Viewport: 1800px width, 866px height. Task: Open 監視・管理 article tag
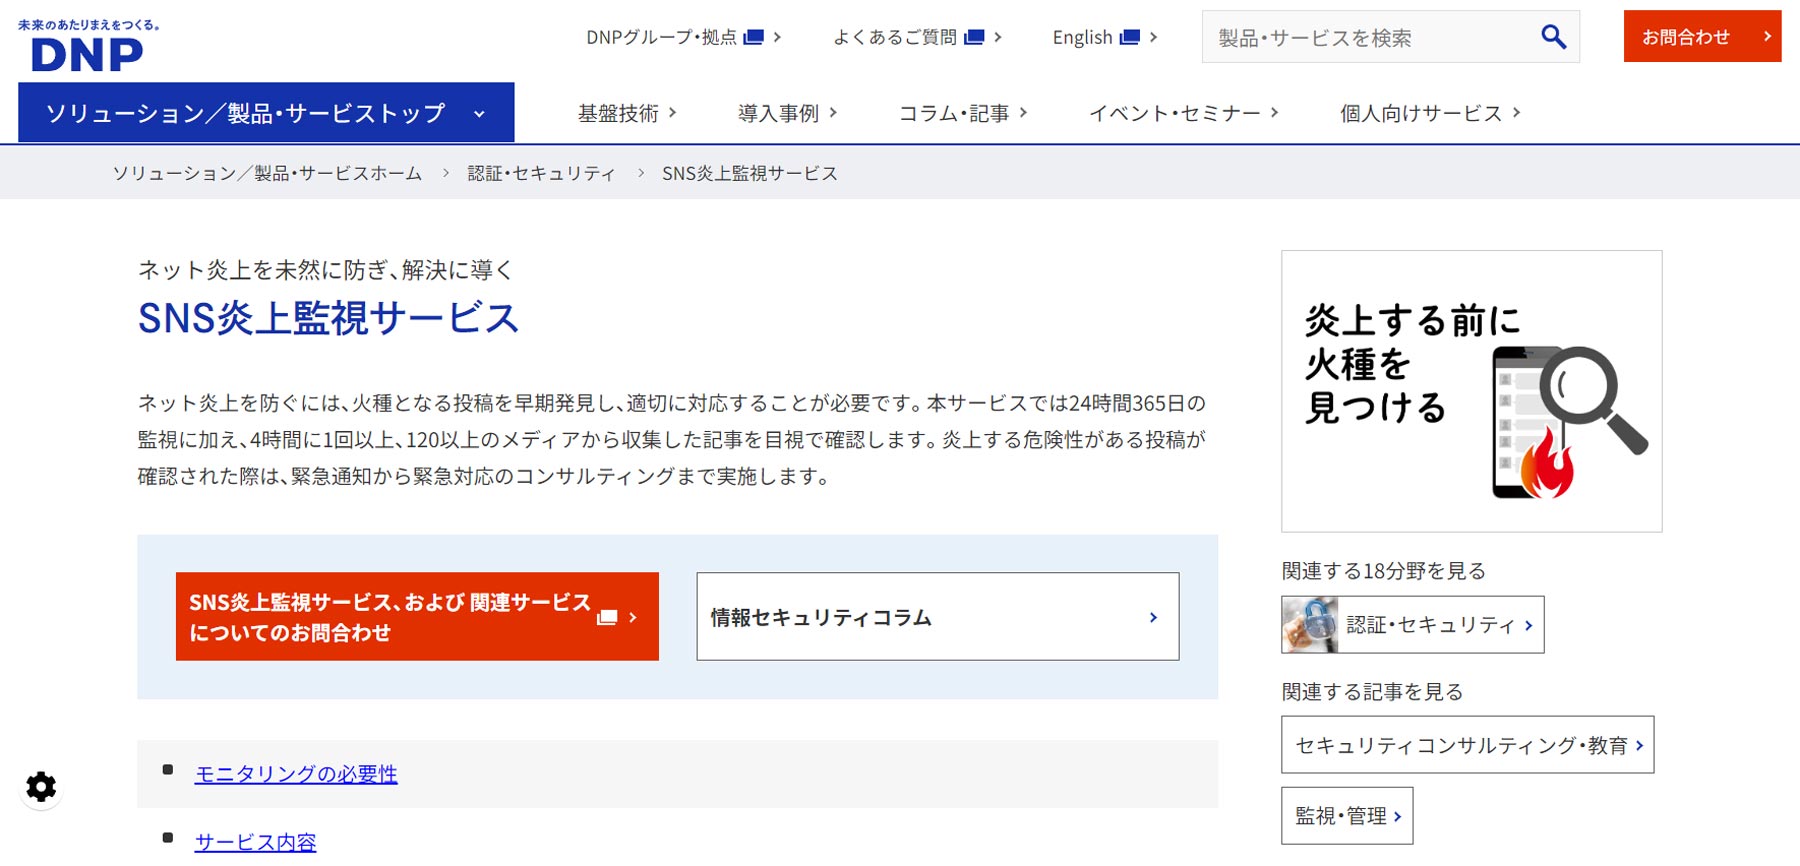tap(1347, 816)
